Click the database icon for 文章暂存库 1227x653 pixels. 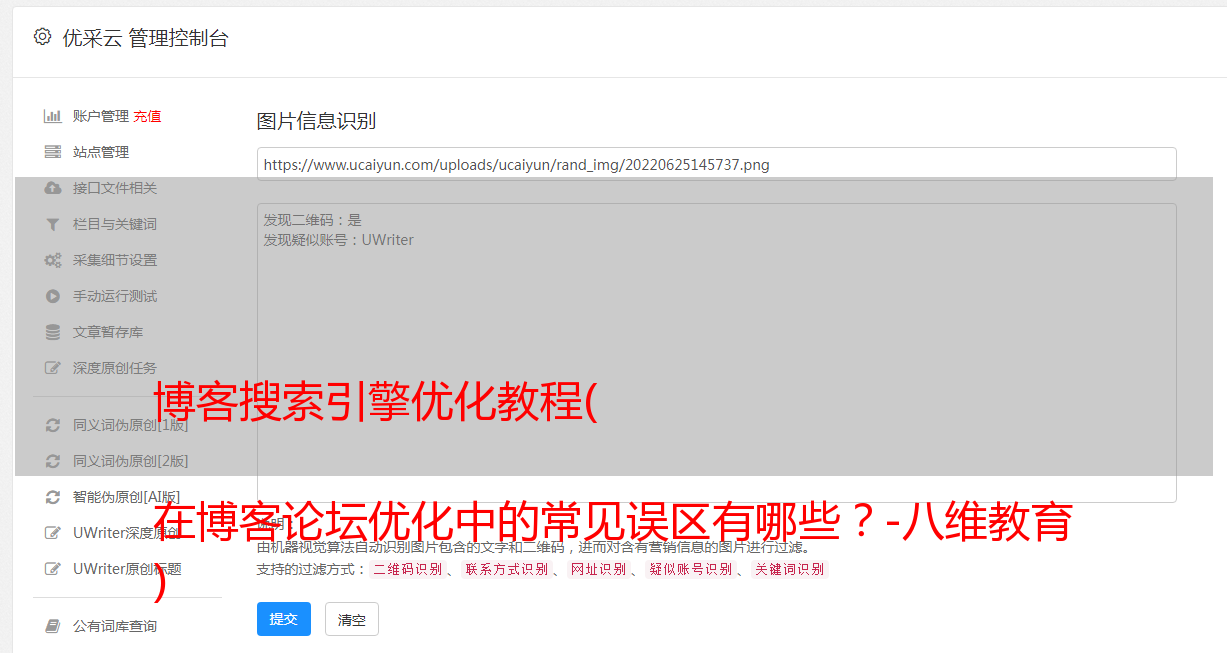click(53, 332)
